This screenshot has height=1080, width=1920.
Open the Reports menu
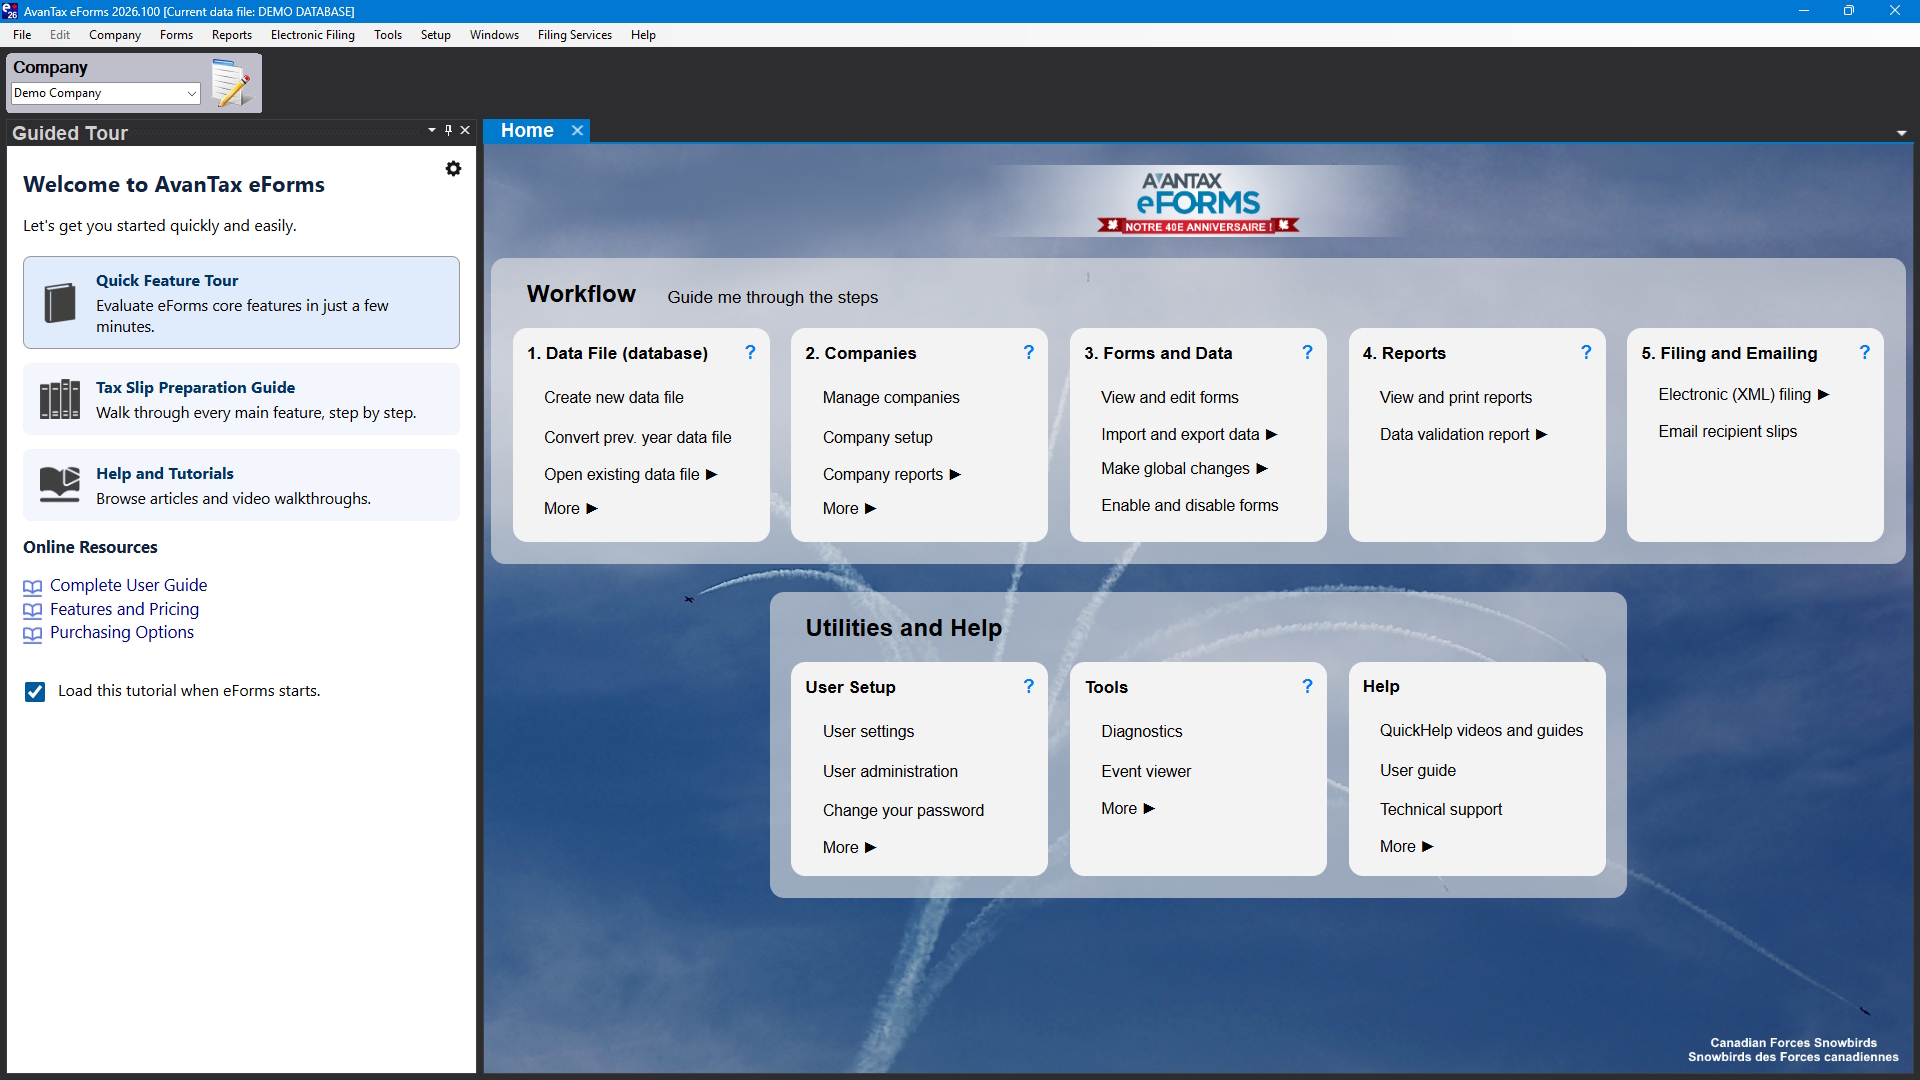pos(231,34)
